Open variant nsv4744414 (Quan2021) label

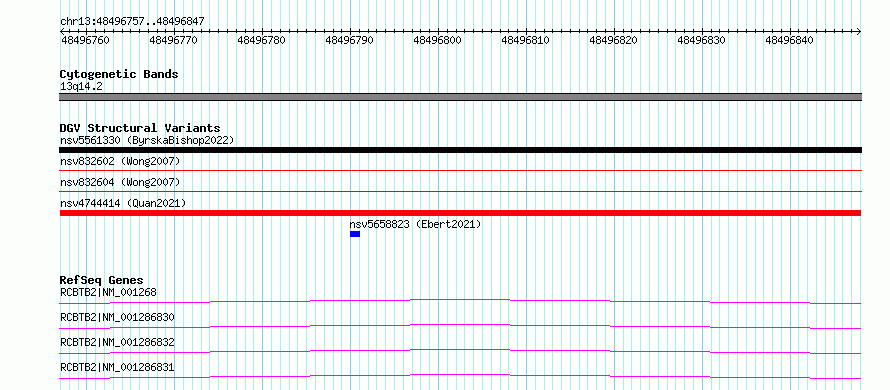point(123,203)
